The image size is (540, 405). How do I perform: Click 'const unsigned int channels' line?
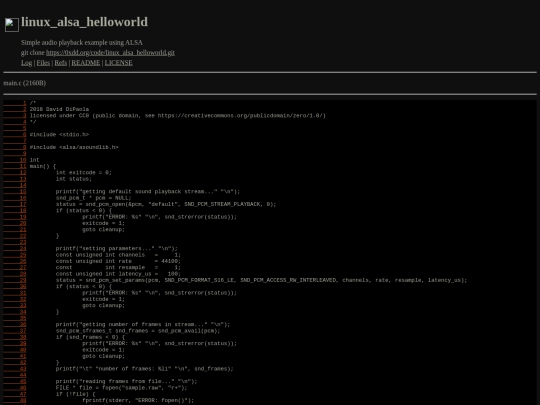coord(118,255)
